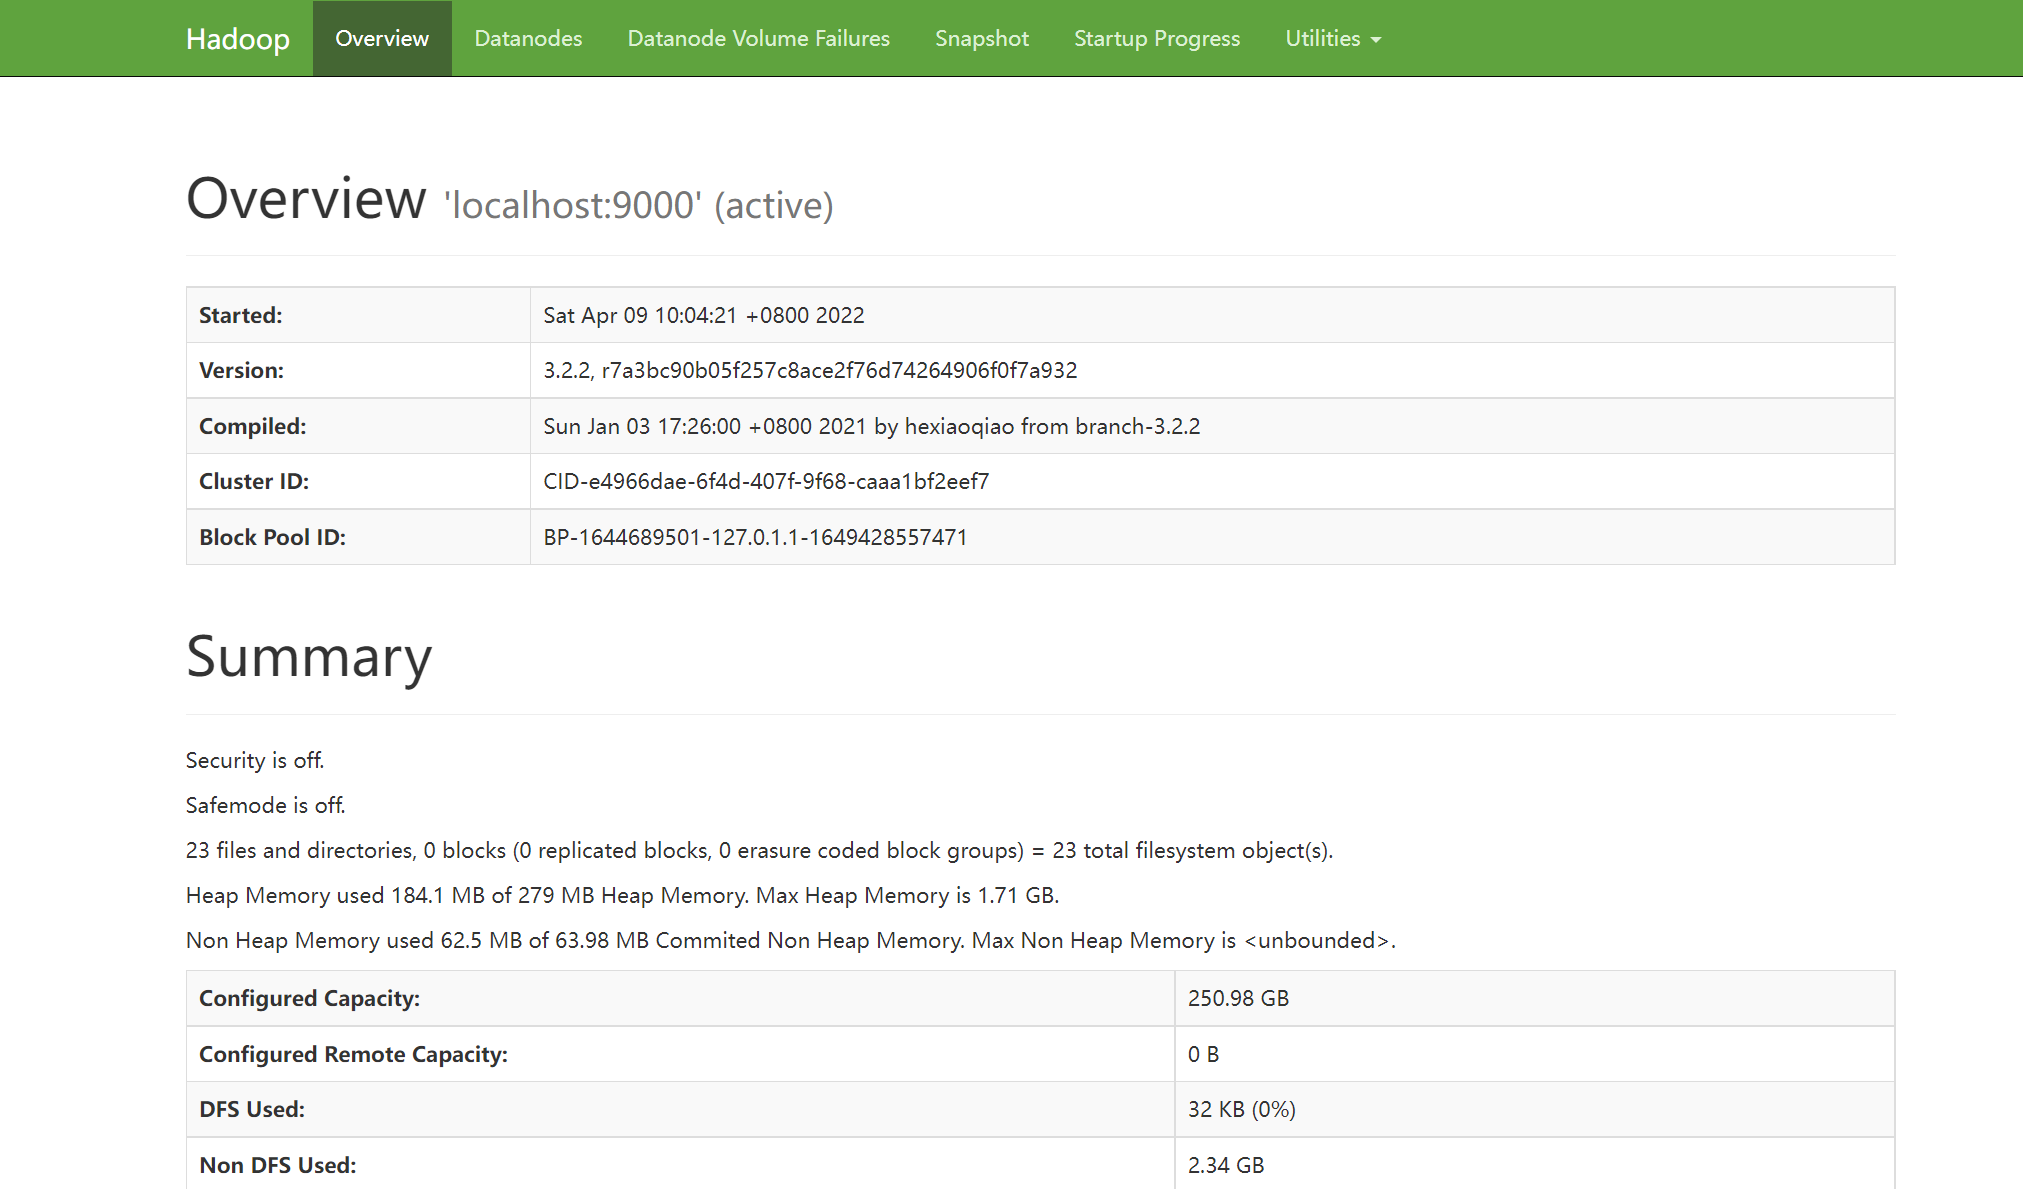Click the Overview page heading

pyautogui.click(x=306, y=198)
